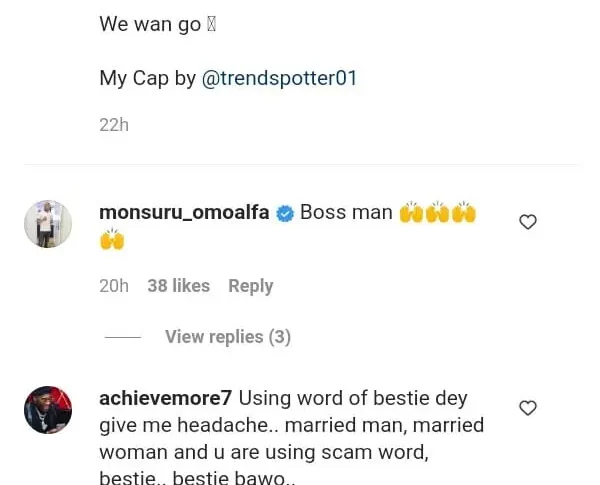Viewport: 600px width, 485px height.
Task: Click the "We wan go" caption line
Action: pyautogui.click(x=150, y=24)
